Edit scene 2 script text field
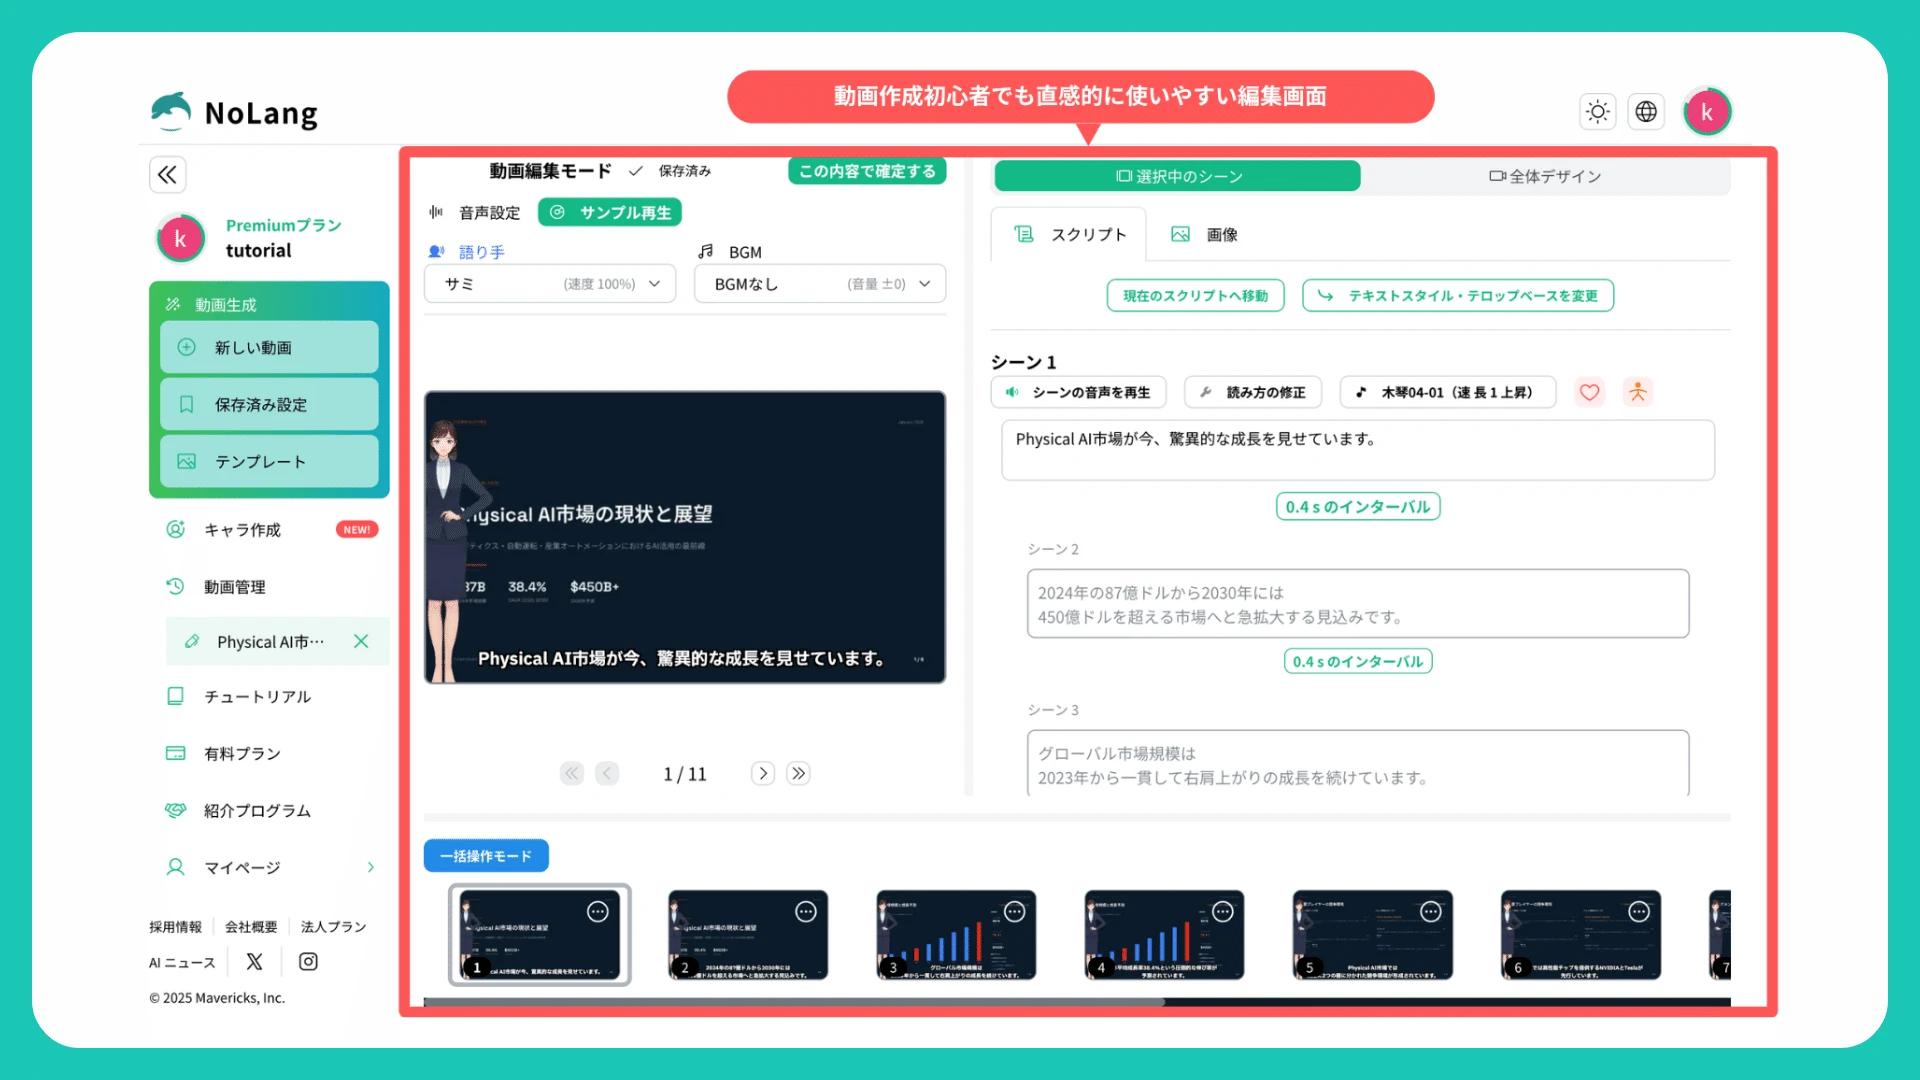The height and width of the screenshot is (1080, 1920). point(1358,604)
